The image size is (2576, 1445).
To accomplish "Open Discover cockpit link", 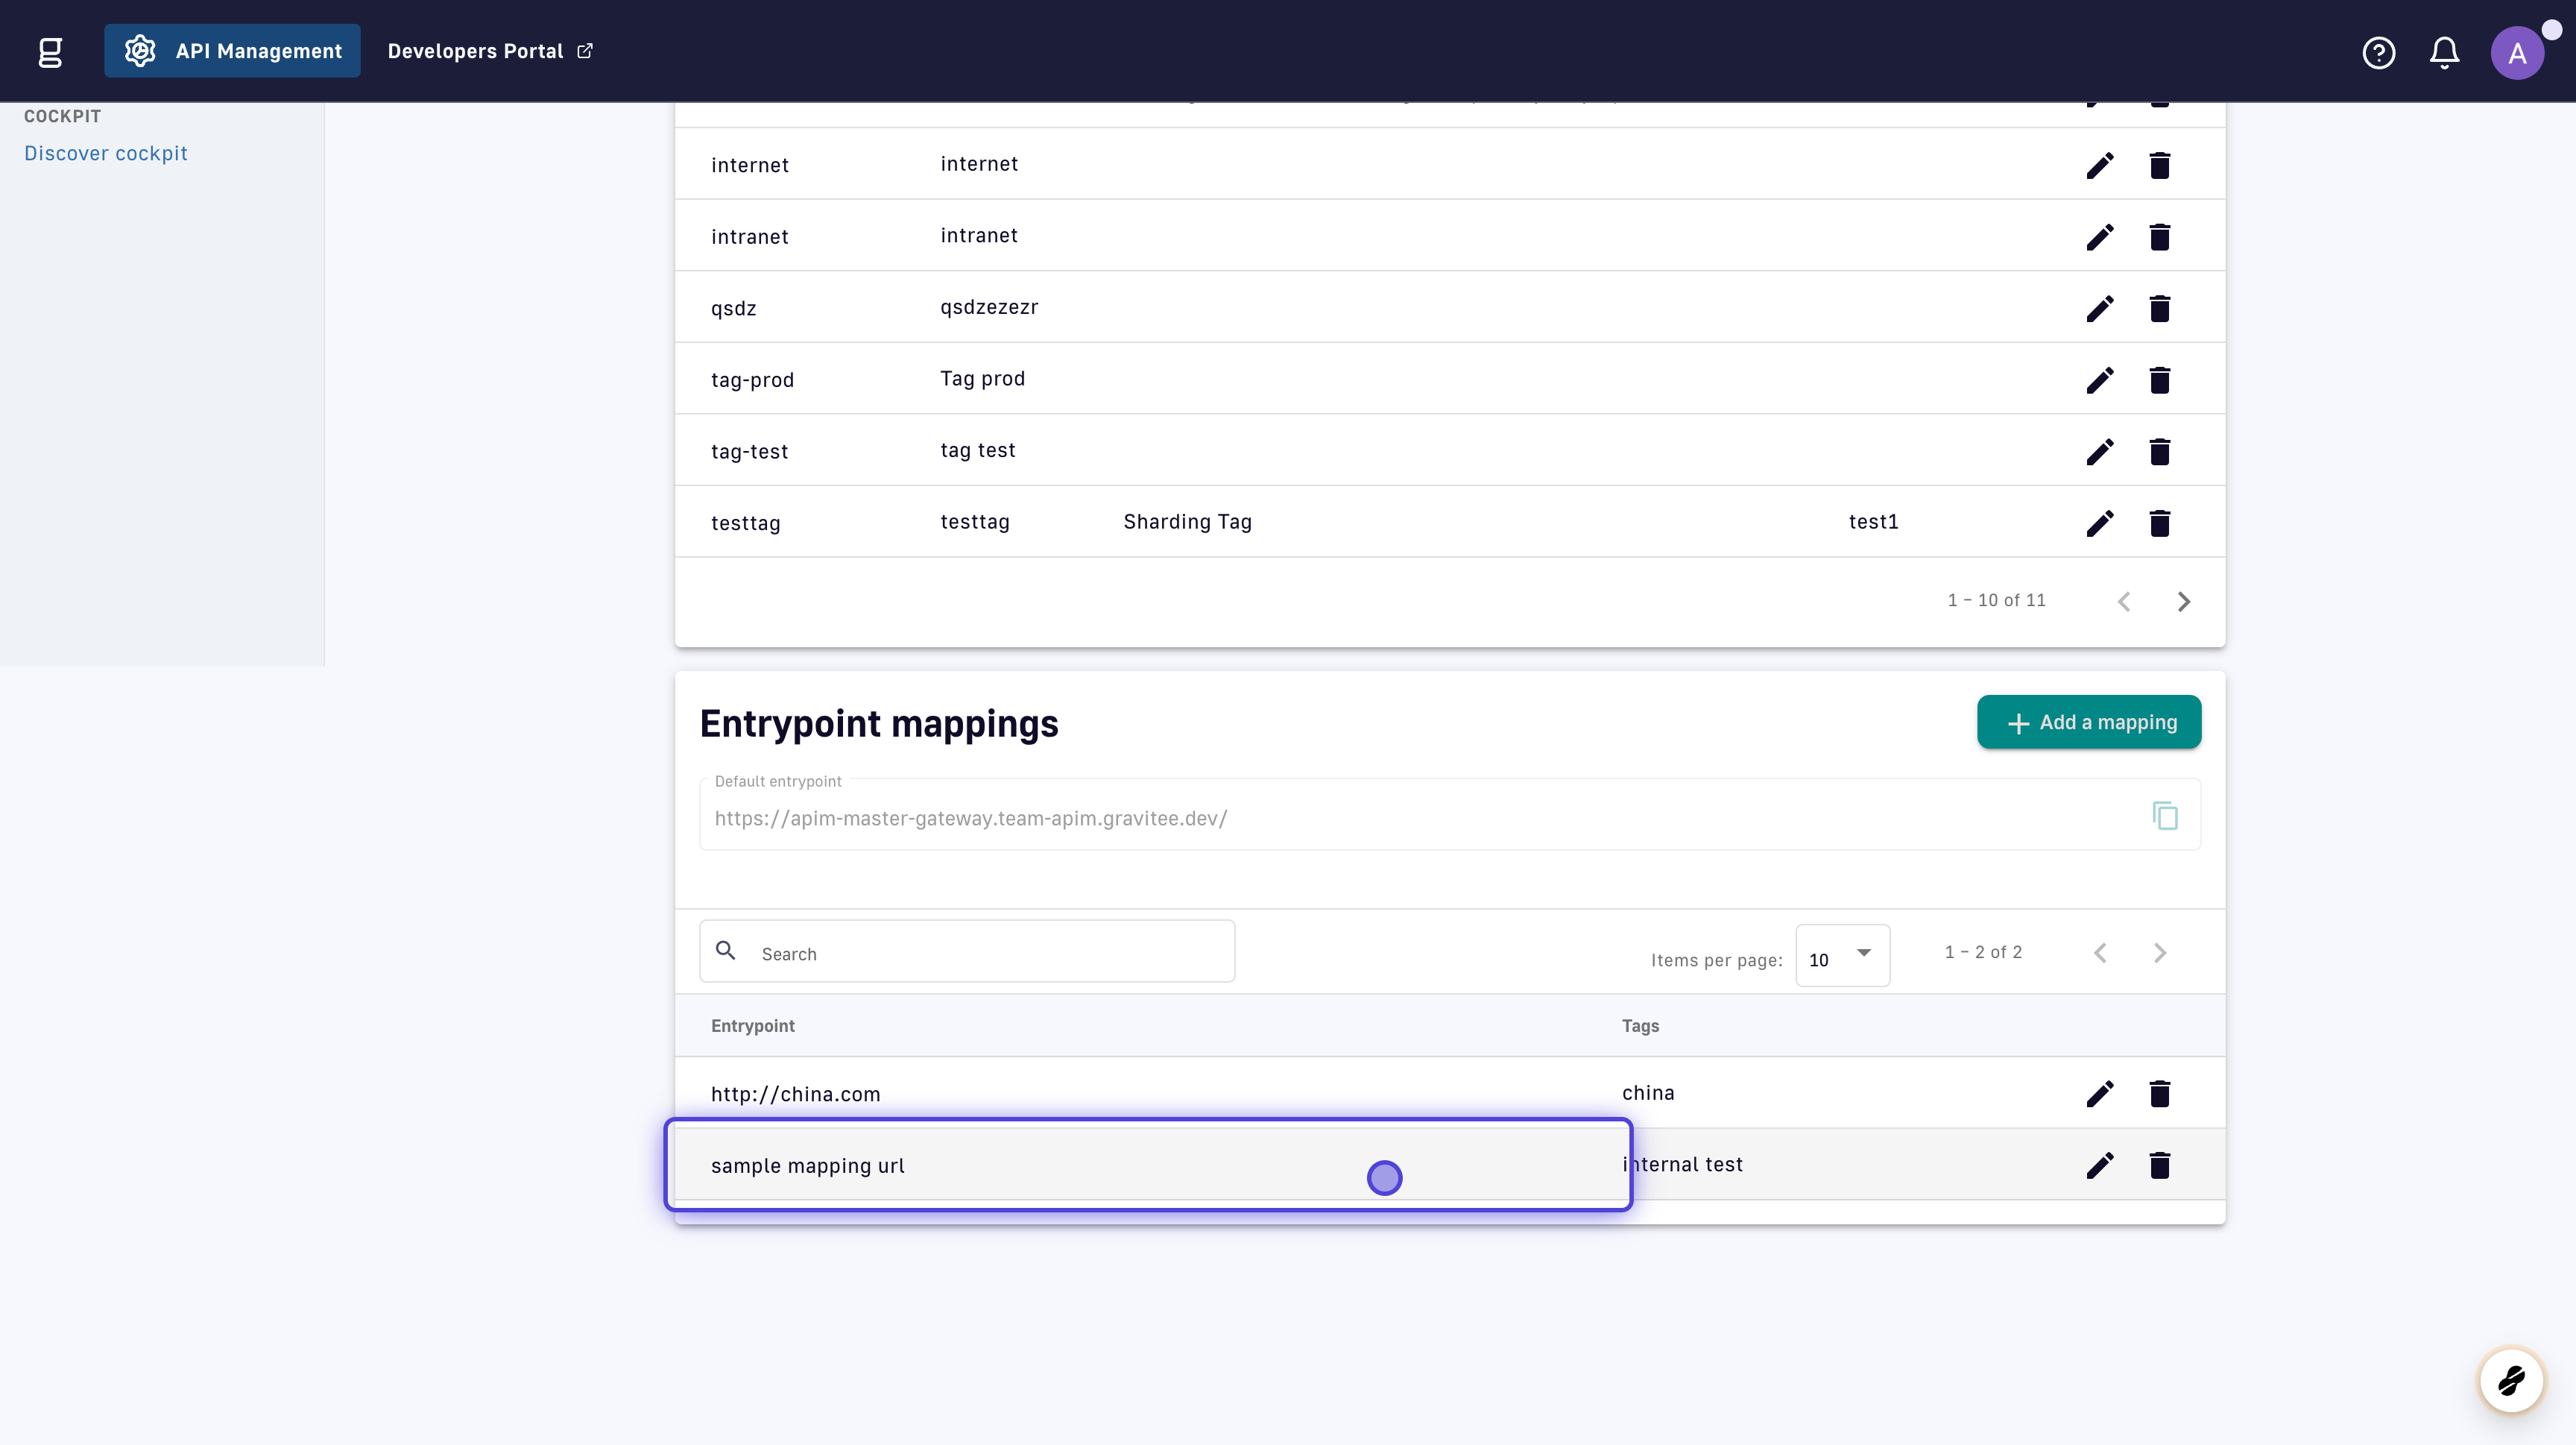I will click(x=106, y=153).
